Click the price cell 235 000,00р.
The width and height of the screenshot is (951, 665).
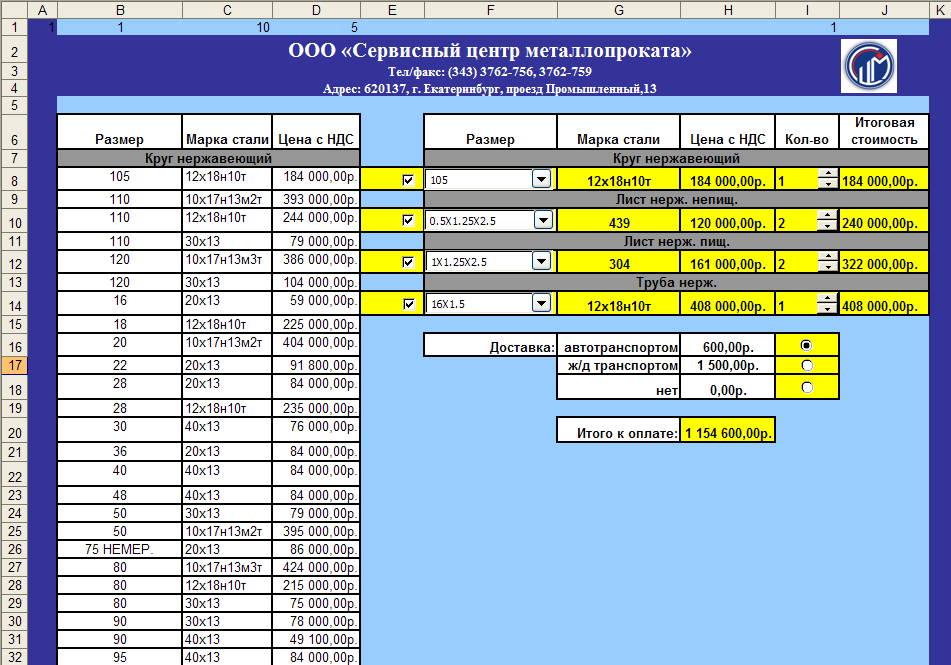[316, 408]
